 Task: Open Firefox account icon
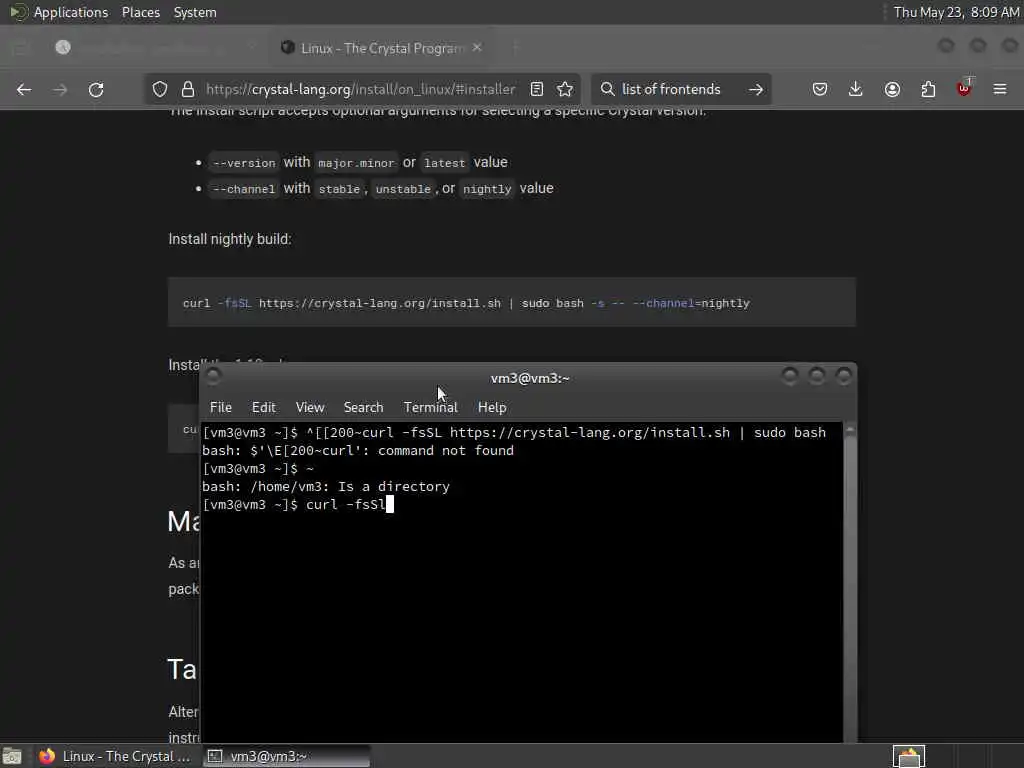pos(892,89)
